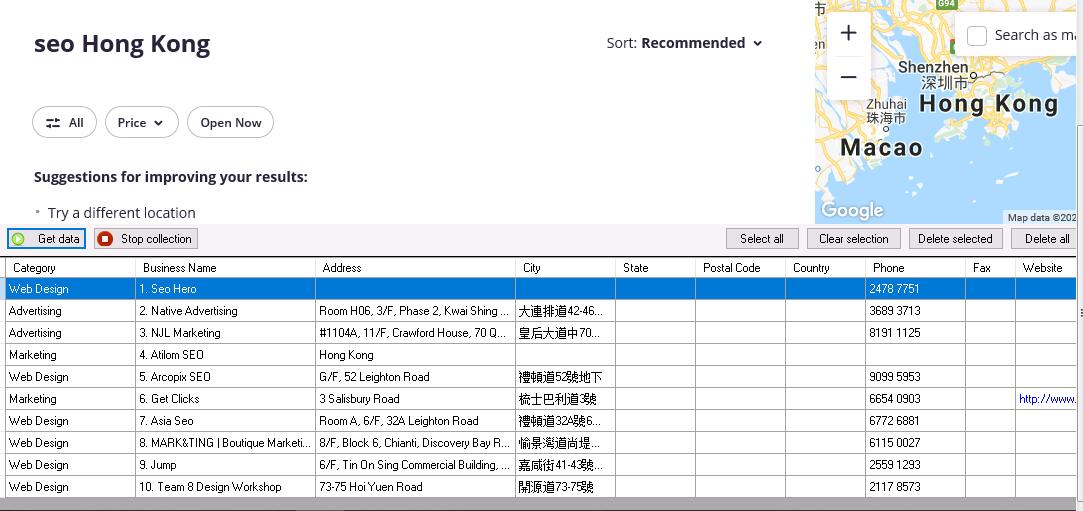Viewport: 1083px width, 511px height.
Task: Click the Website column header
Action: click(x=1046, y=268)
